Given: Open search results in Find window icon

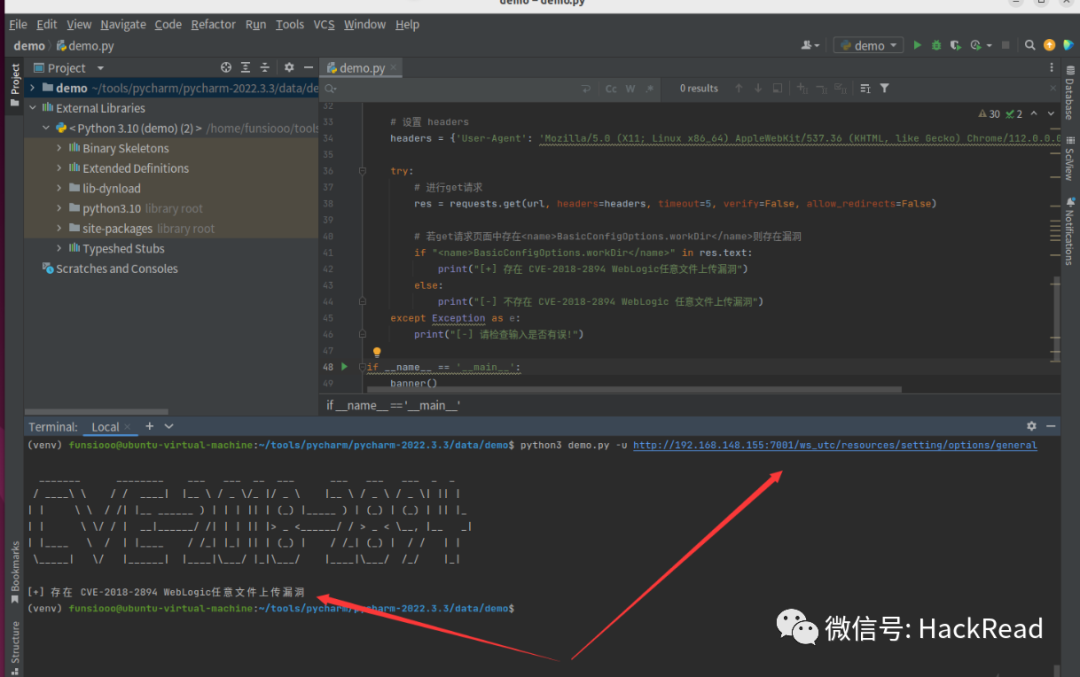Looking at the screenshot, I should [x=777, y=88].
